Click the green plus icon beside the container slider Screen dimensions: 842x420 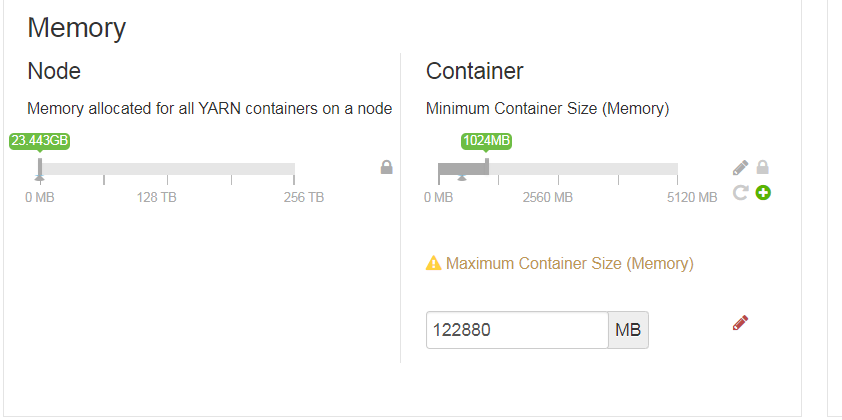click(763, 191)
